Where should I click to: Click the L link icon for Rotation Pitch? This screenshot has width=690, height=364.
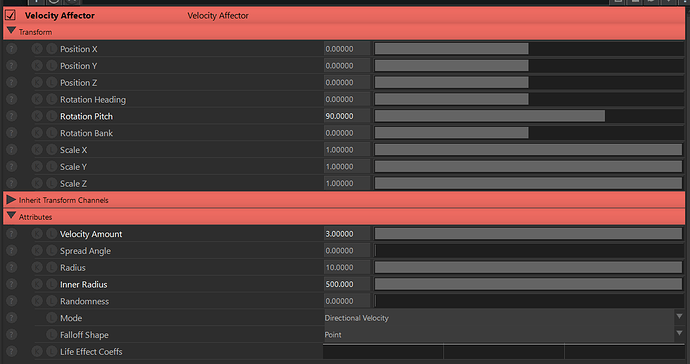click(x=51, y=116)
